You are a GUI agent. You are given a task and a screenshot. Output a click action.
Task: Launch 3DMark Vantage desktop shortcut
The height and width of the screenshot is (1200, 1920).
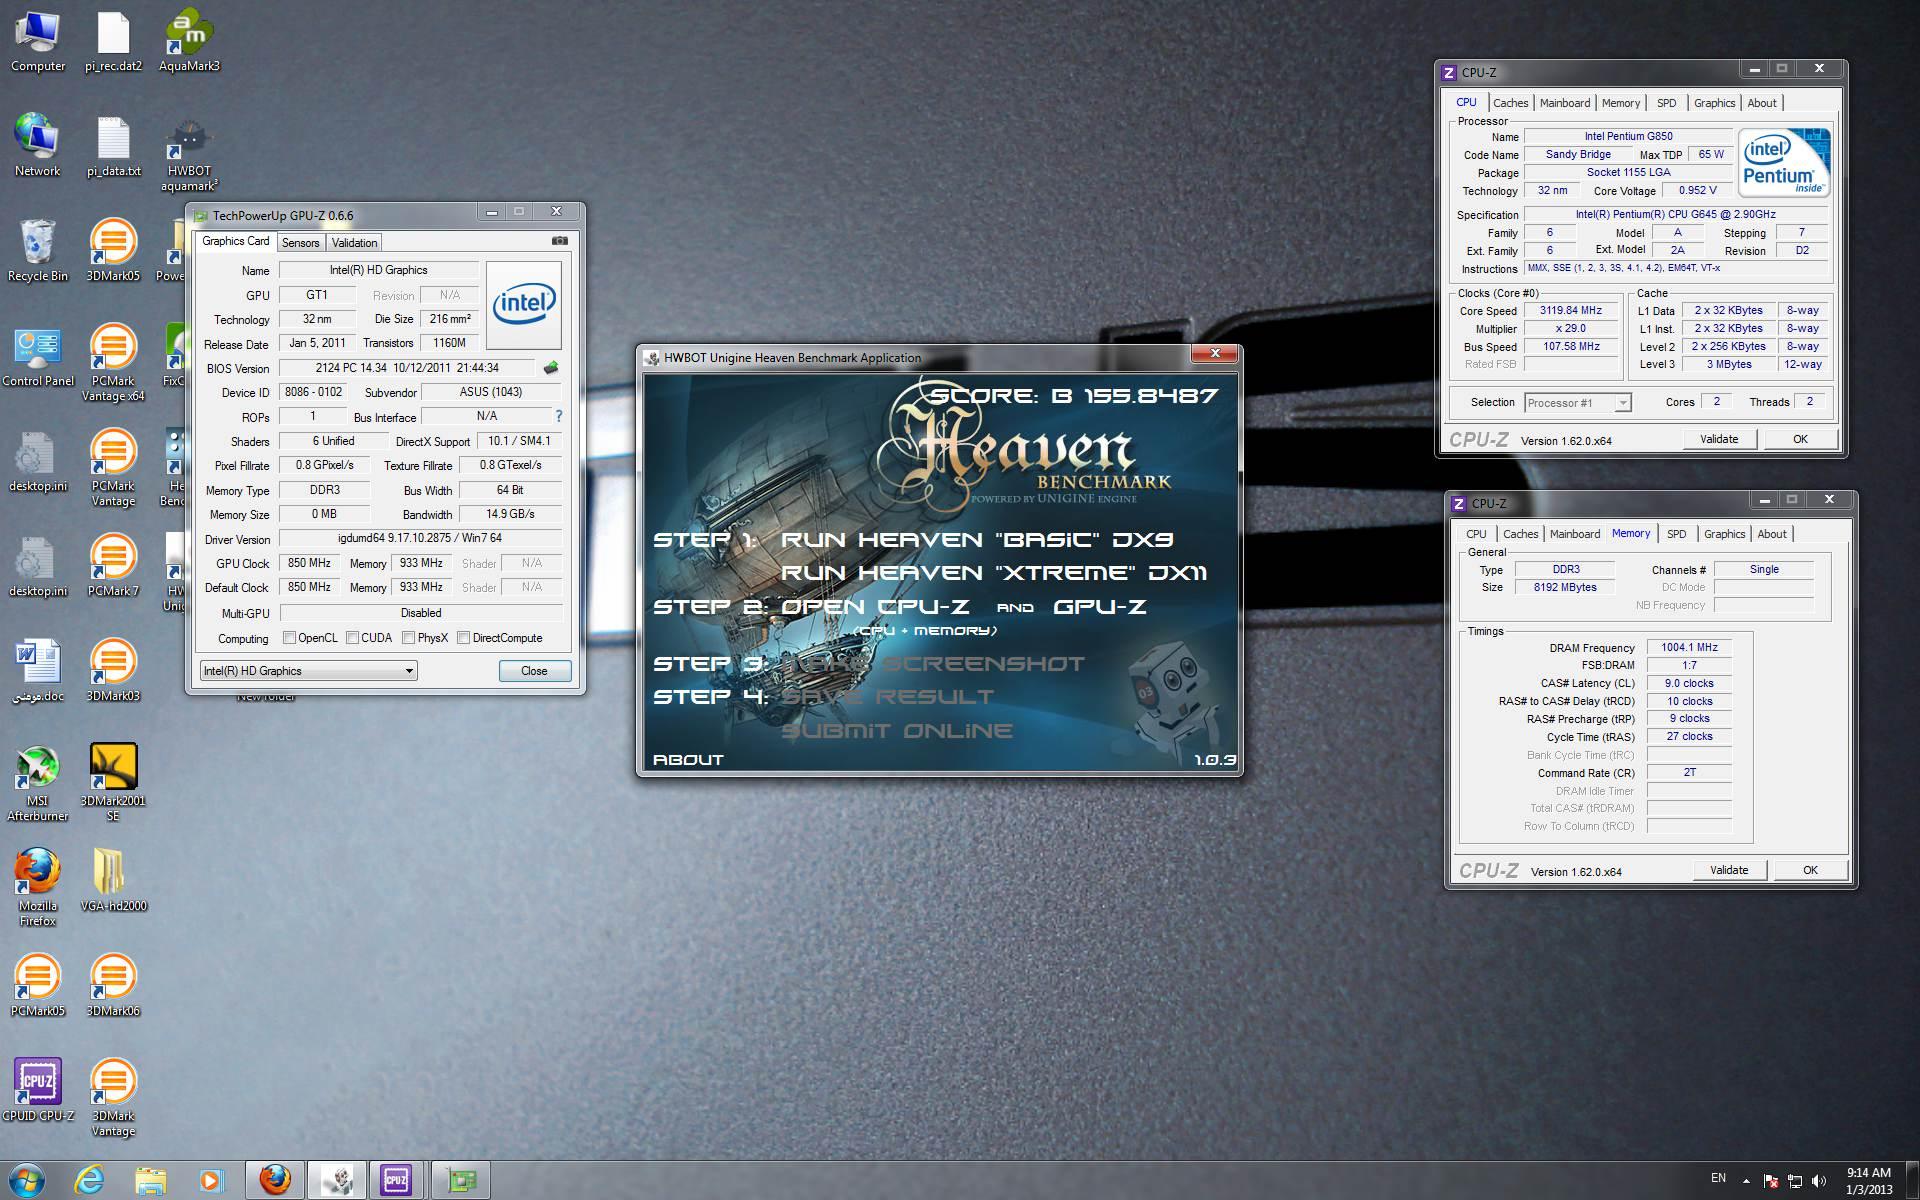click(113, 1099)
